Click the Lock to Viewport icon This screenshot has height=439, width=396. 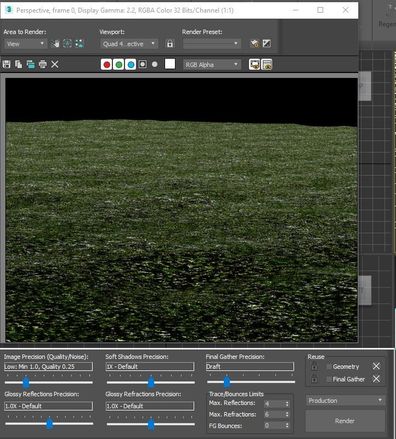[170, 44]
